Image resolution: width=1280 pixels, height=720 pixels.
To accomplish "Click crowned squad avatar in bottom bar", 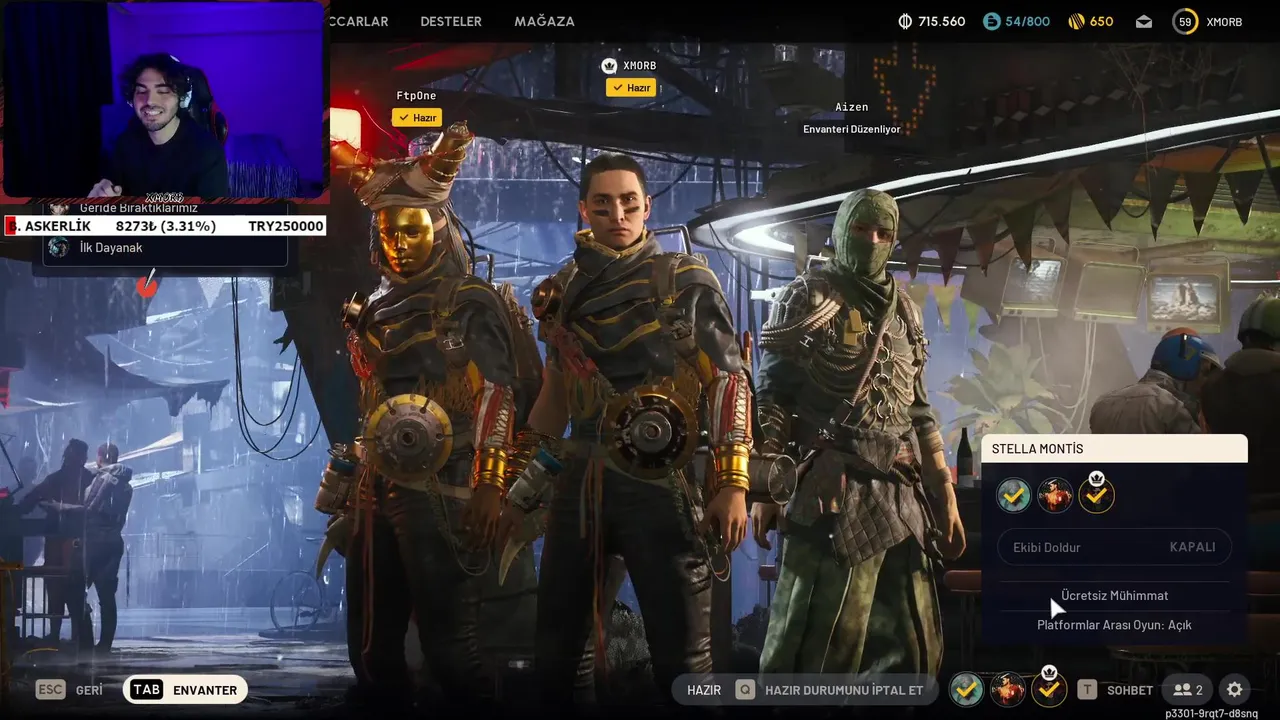I will [x=1048, y=688].
